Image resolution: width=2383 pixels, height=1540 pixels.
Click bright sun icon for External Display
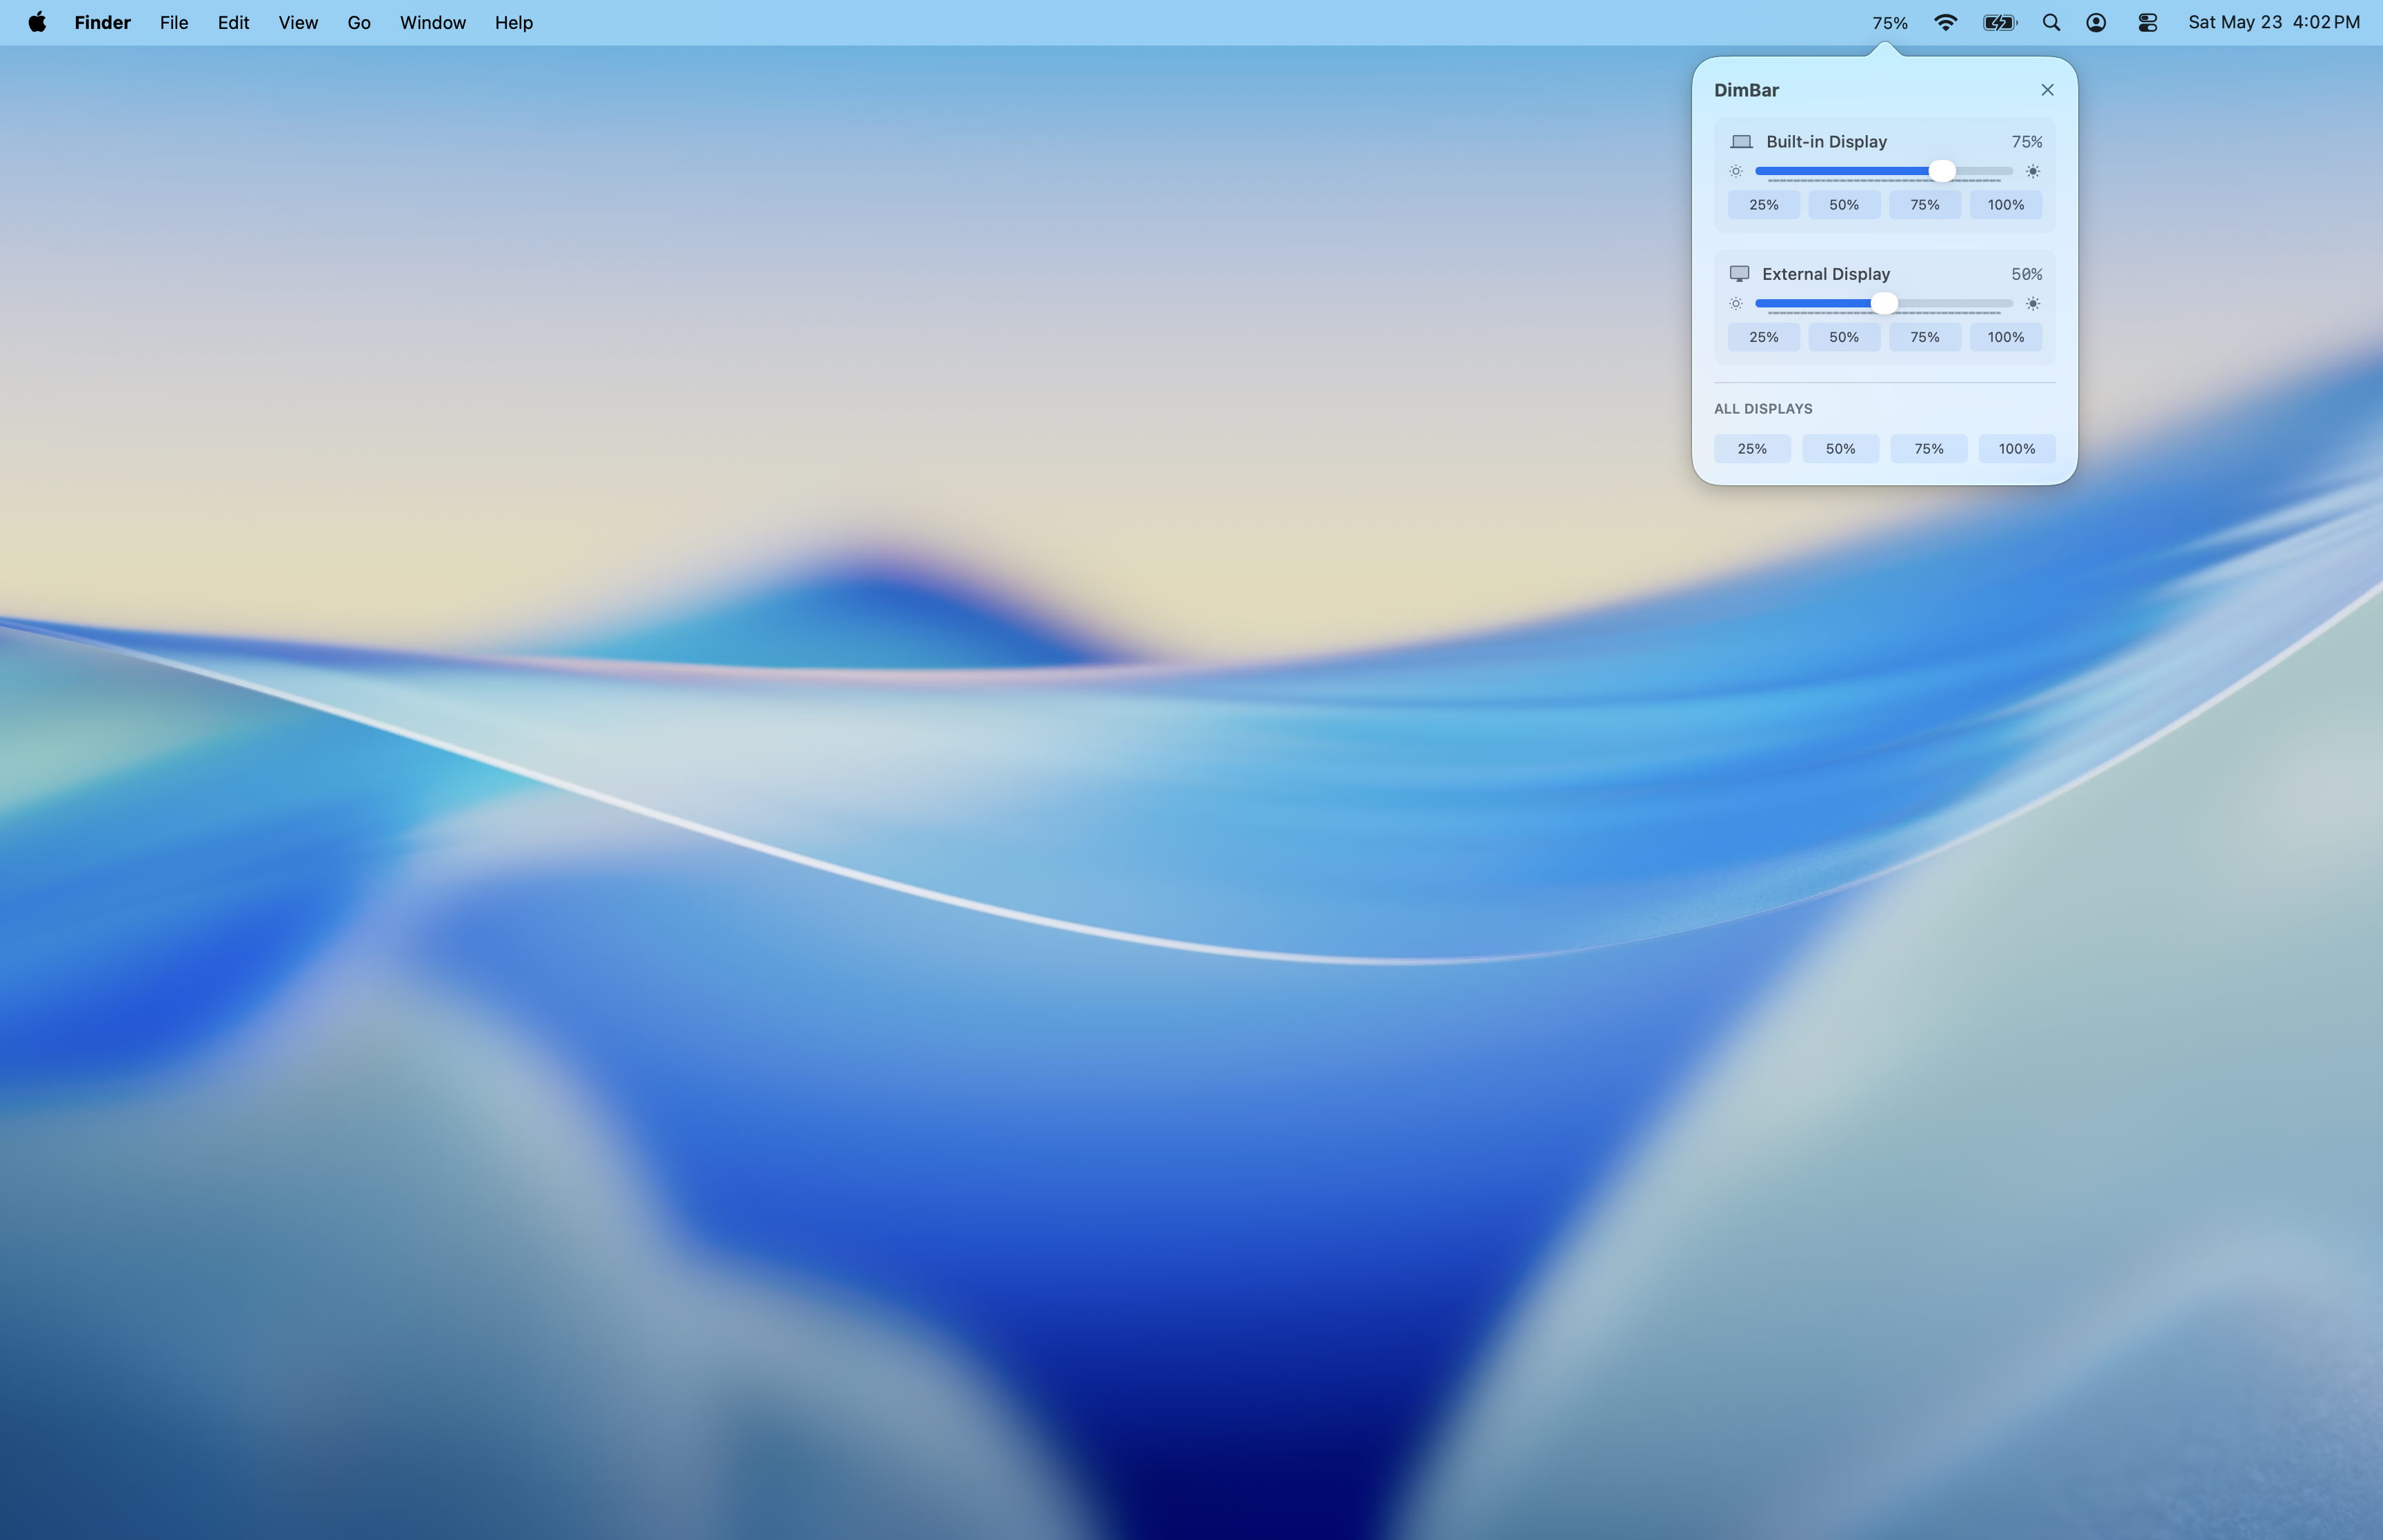pyautogui.click(x=2033, y=303)
